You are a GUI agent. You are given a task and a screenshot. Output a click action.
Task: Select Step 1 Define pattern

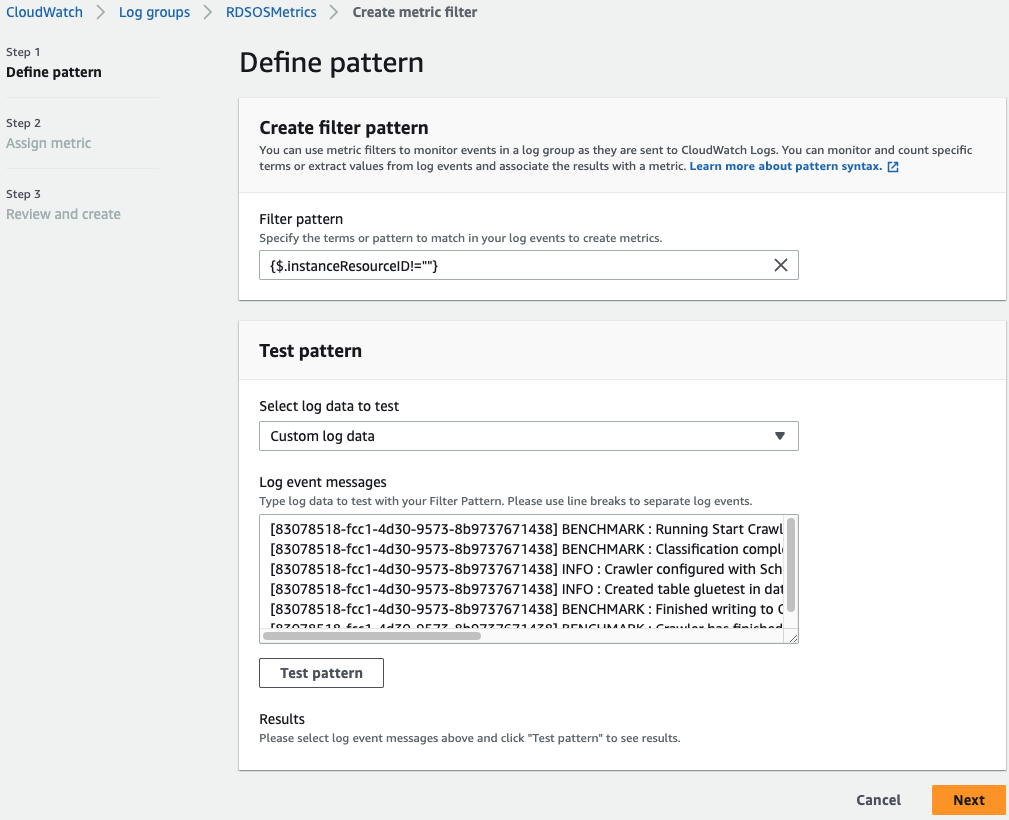click(x=54, y=72)
